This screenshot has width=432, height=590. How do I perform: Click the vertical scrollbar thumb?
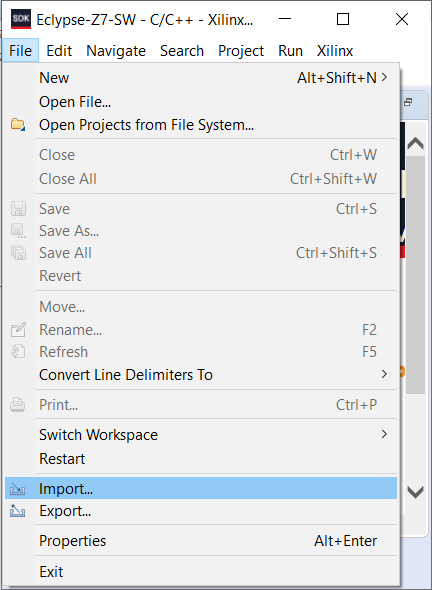point(415,275)
